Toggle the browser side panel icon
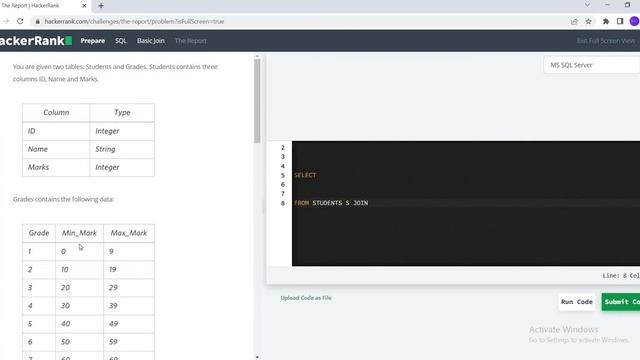640x360 pixels. pos(620,21)
